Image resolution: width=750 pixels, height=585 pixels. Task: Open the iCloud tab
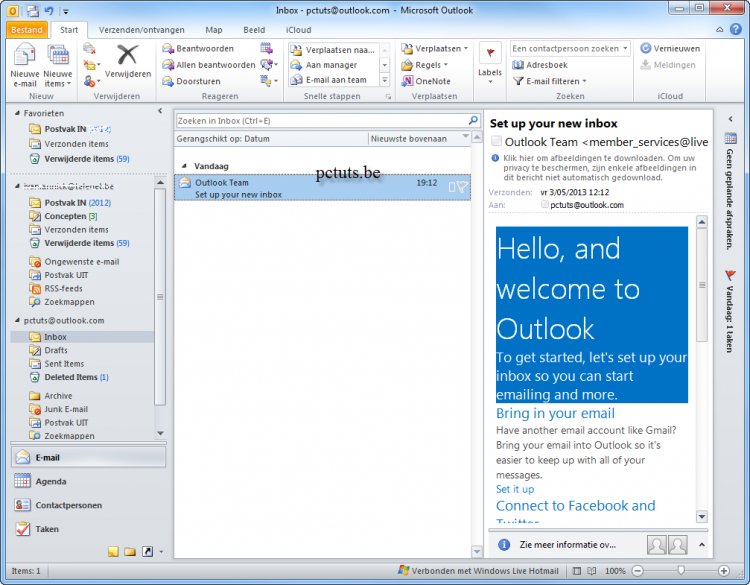coord(298,30)
